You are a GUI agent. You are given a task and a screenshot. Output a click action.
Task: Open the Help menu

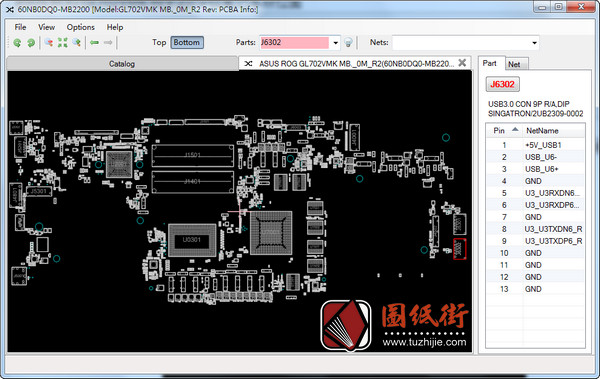point(115,27)
